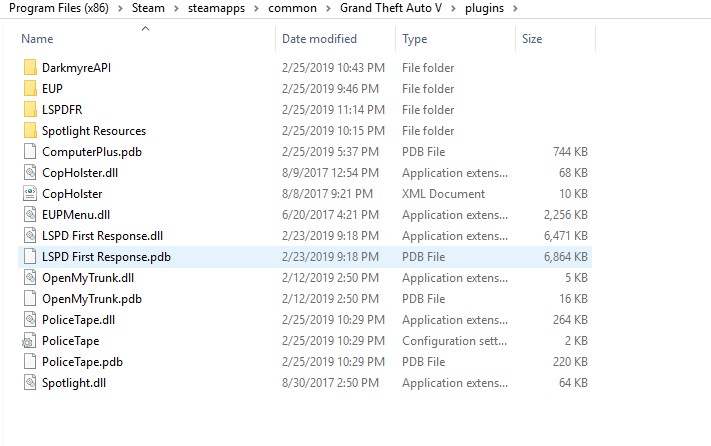Select the OpenMyTrunk.pdb file icon

coord(30,299)
